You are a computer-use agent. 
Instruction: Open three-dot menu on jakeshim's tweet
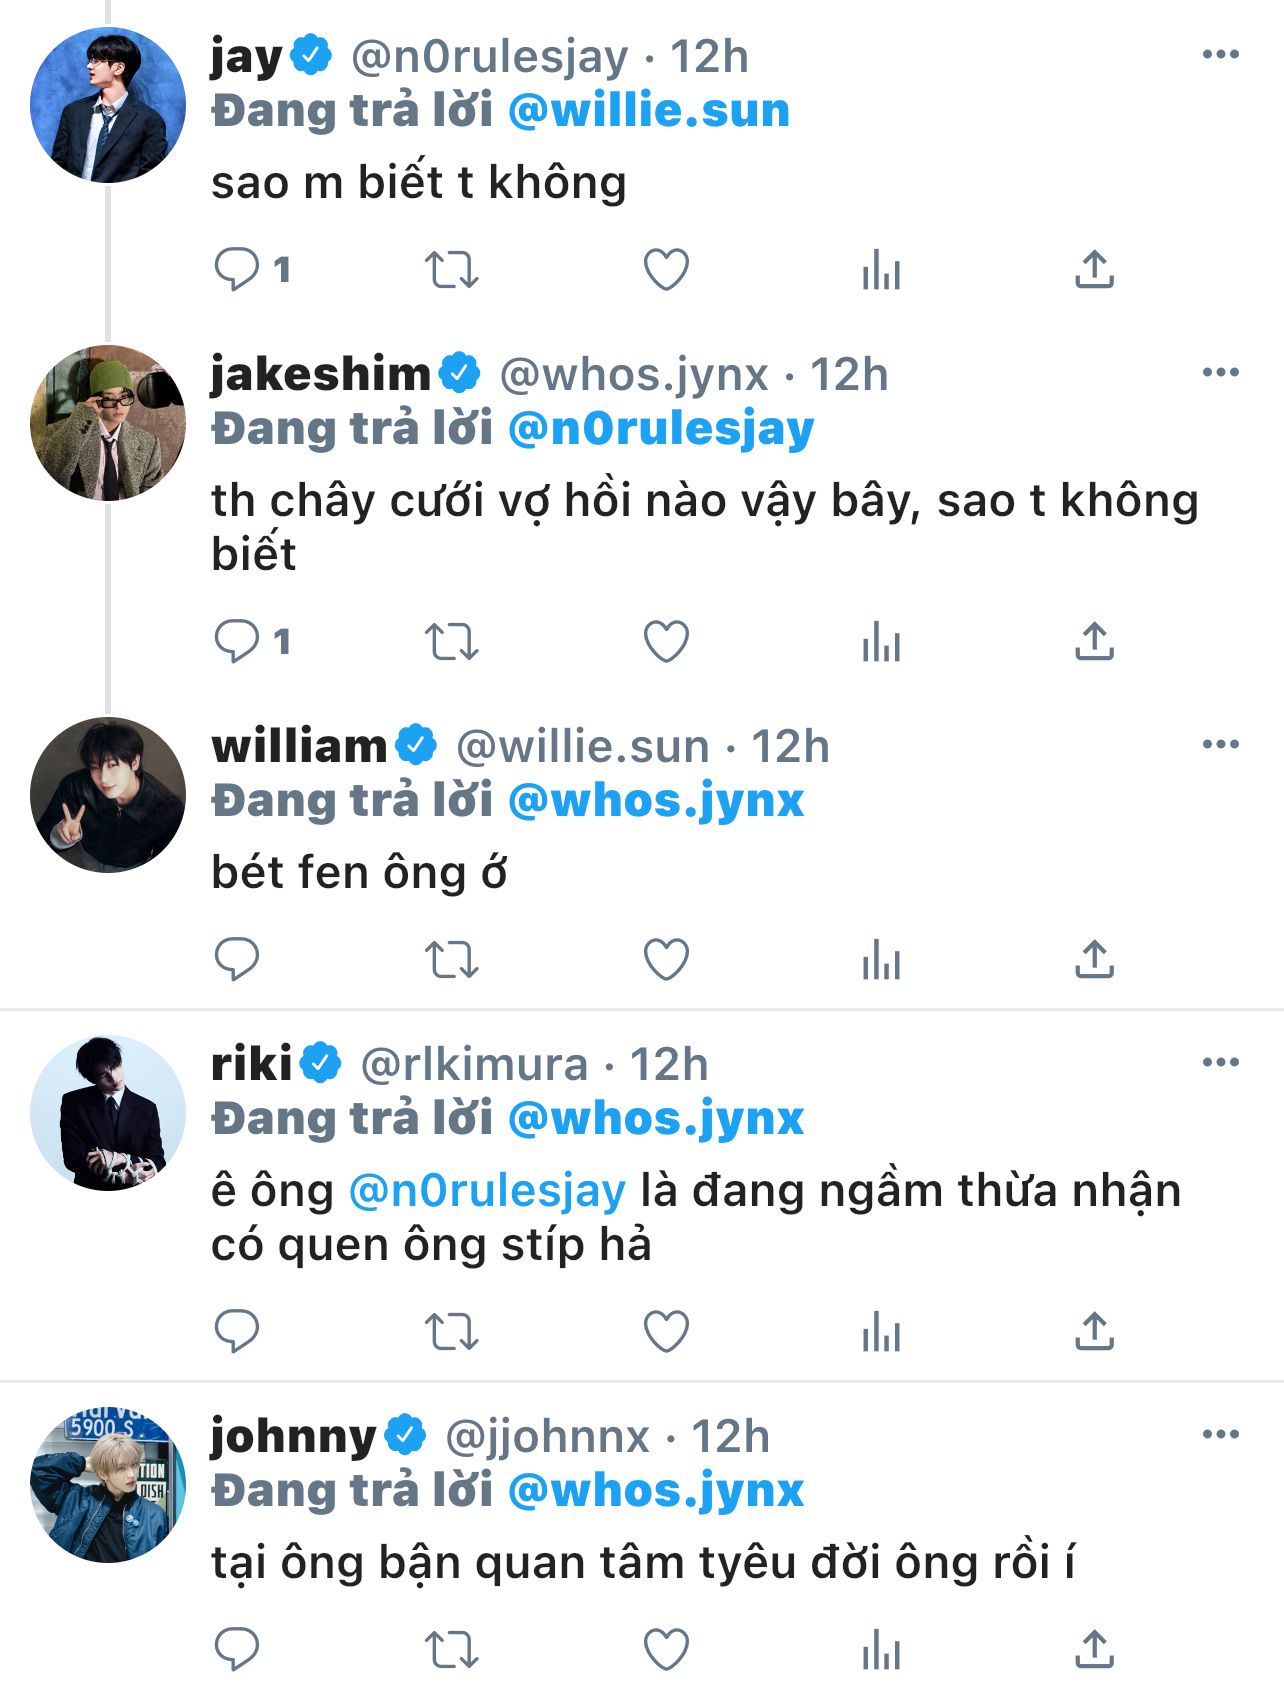coord(1220,373)
